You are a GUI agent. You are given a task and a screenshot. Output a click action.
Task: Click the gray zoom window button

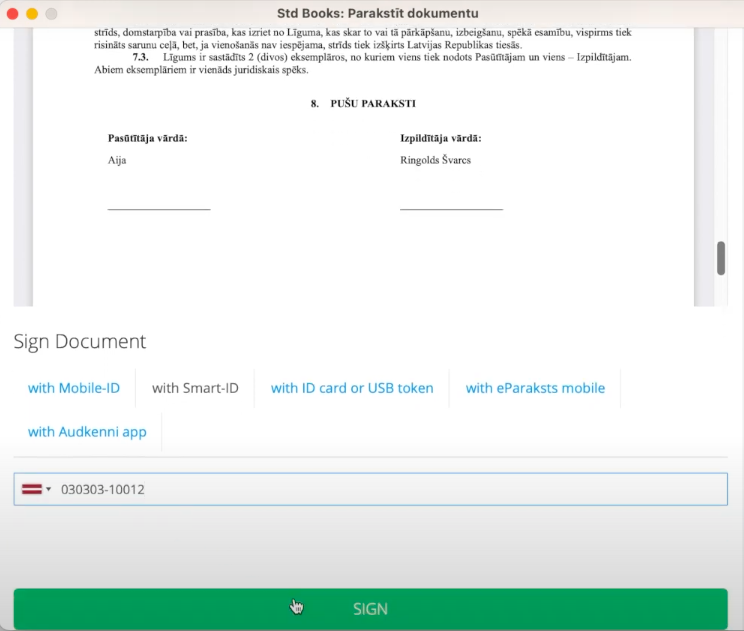(51, 14)
